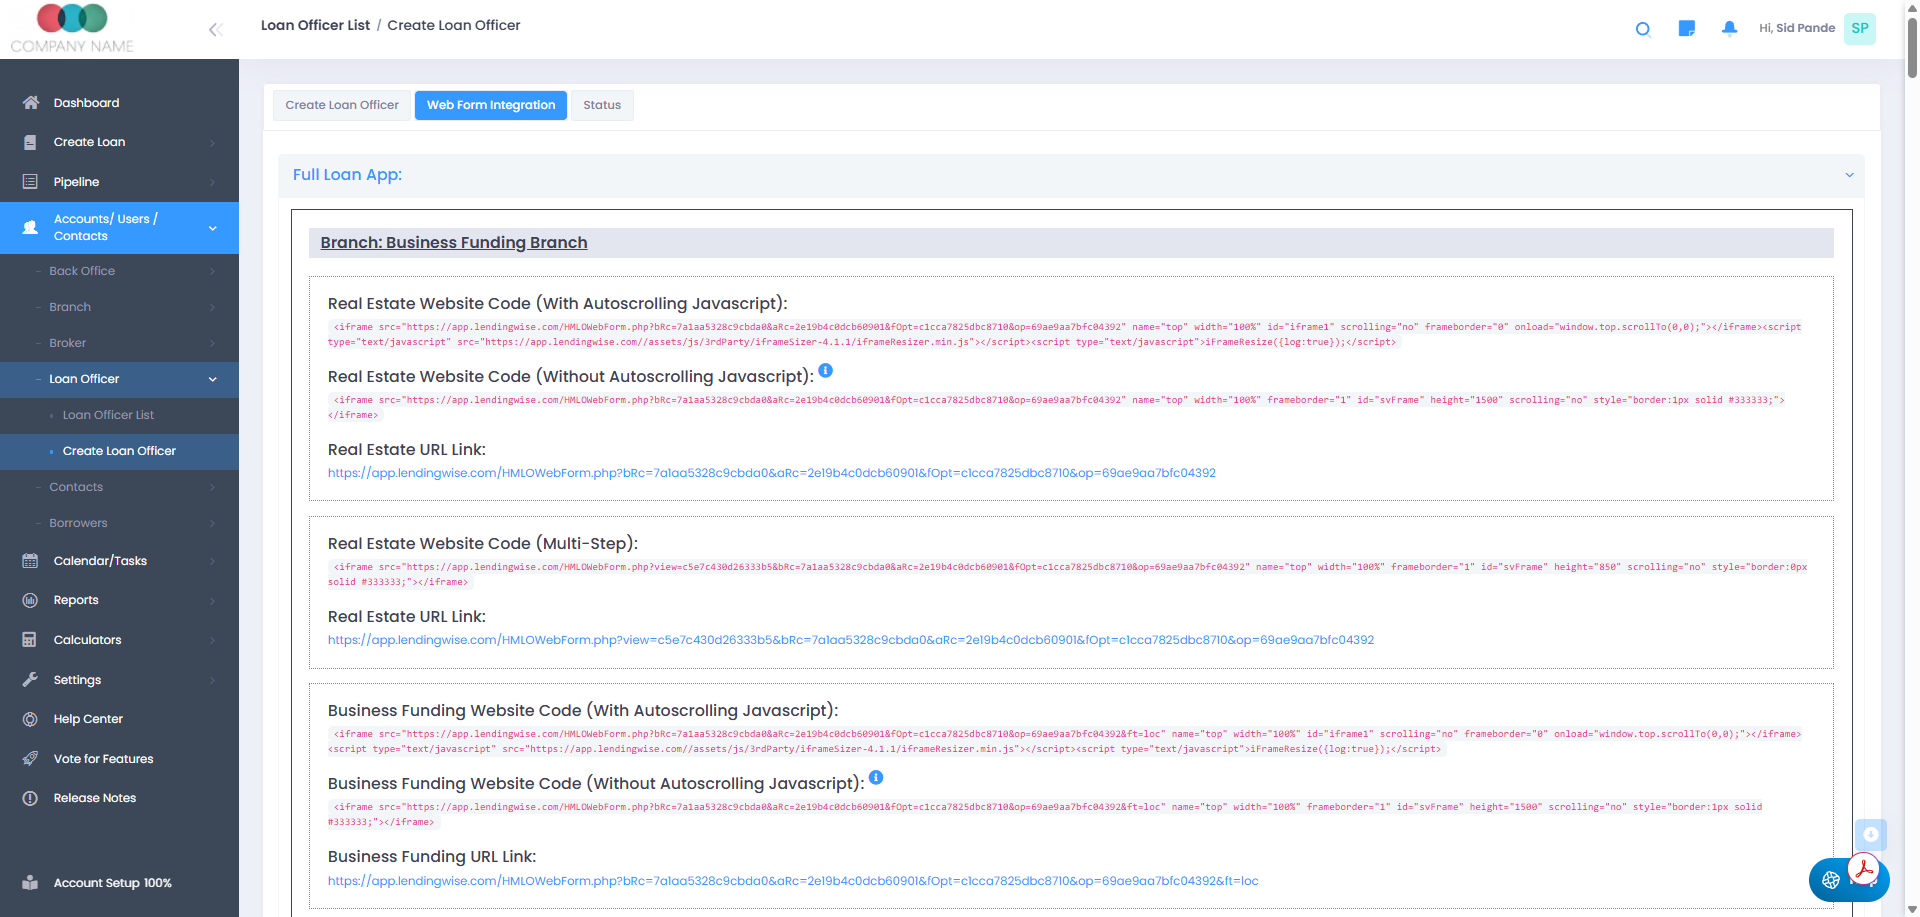The height and width of the screenshot is (917, 1920).
Task: Open the Real Estate Multi-Step URL link
Action: [x=851, y=640]
